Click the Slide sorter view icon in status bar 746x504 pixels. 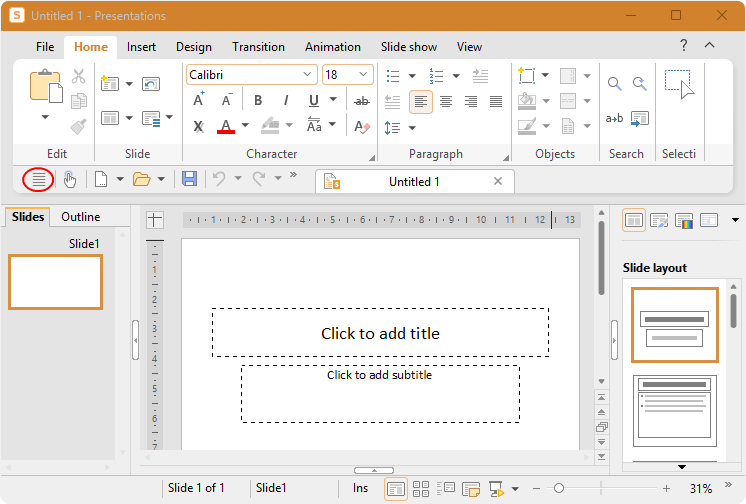coord(421,489)
